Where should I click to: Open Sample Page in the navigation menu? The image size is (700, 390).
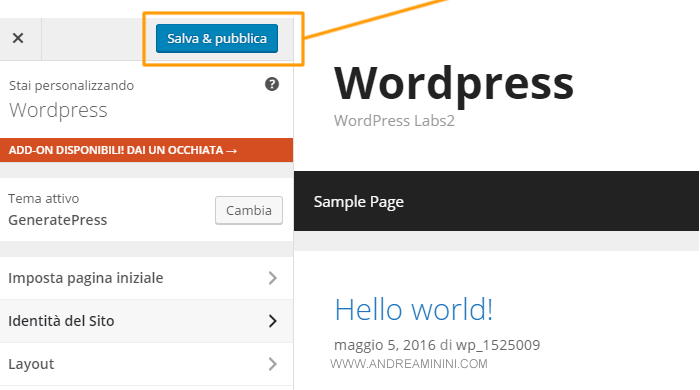click(358, 202)
